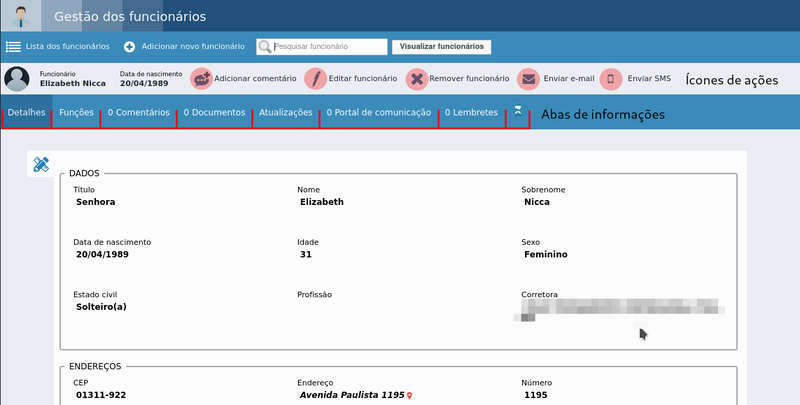Screen dimensions: 800x405
Task: Click the Enviar e-mail envelope icon
Action: (x=529, y=79)
